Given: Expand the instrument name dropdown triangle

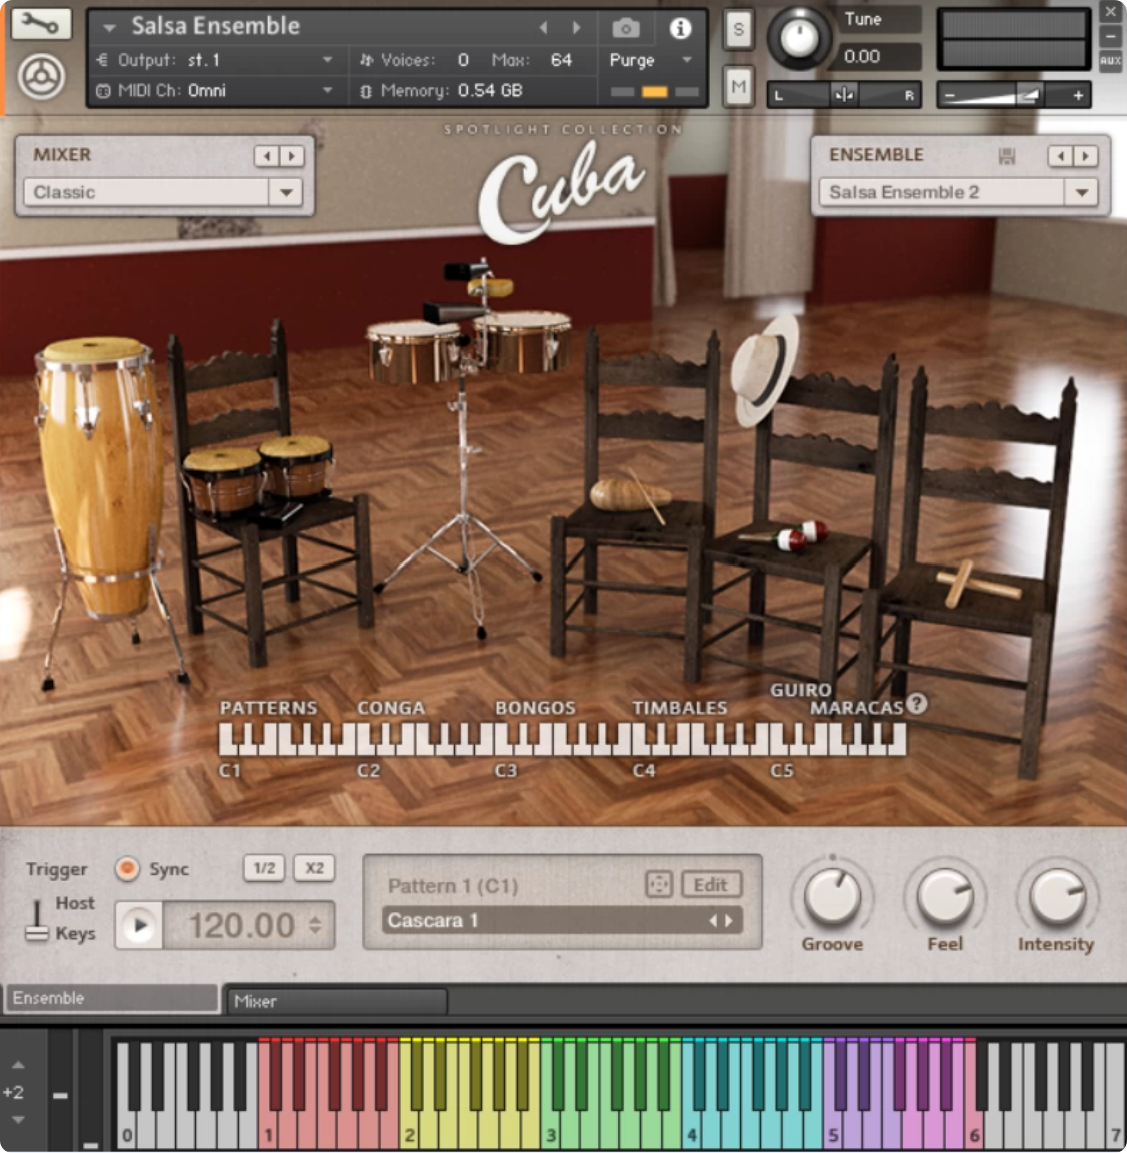Looking at the screenshot, I should click(110, 28).
